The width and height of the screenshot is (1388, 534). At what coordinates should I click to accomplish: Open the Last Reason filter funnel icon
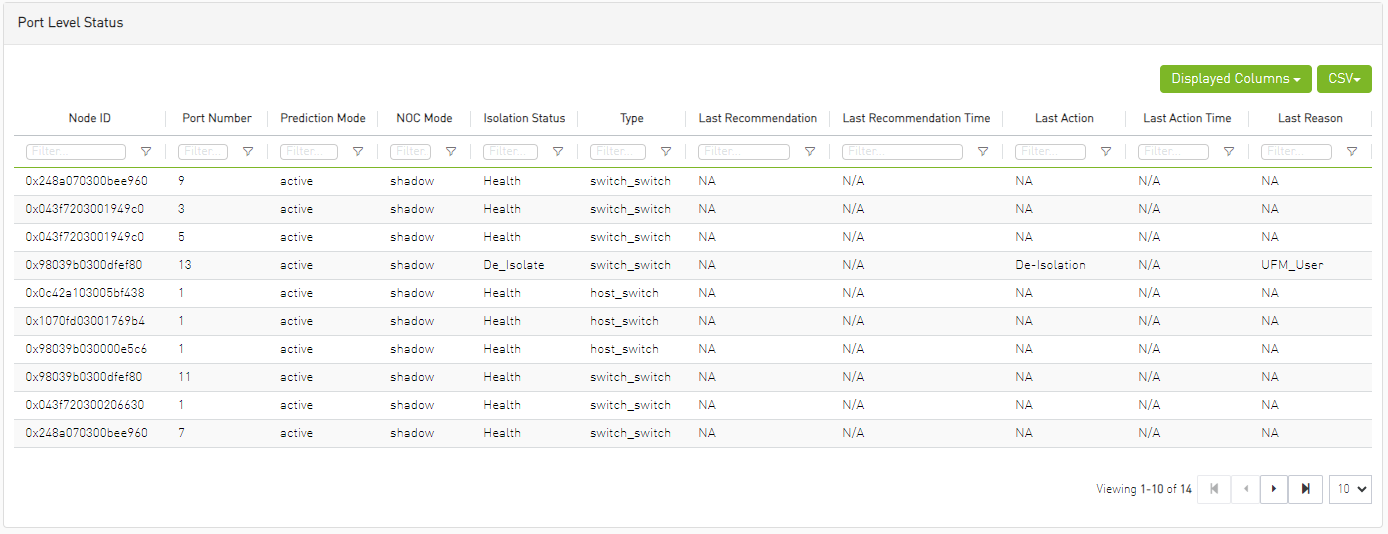(x=1352, y=152)
